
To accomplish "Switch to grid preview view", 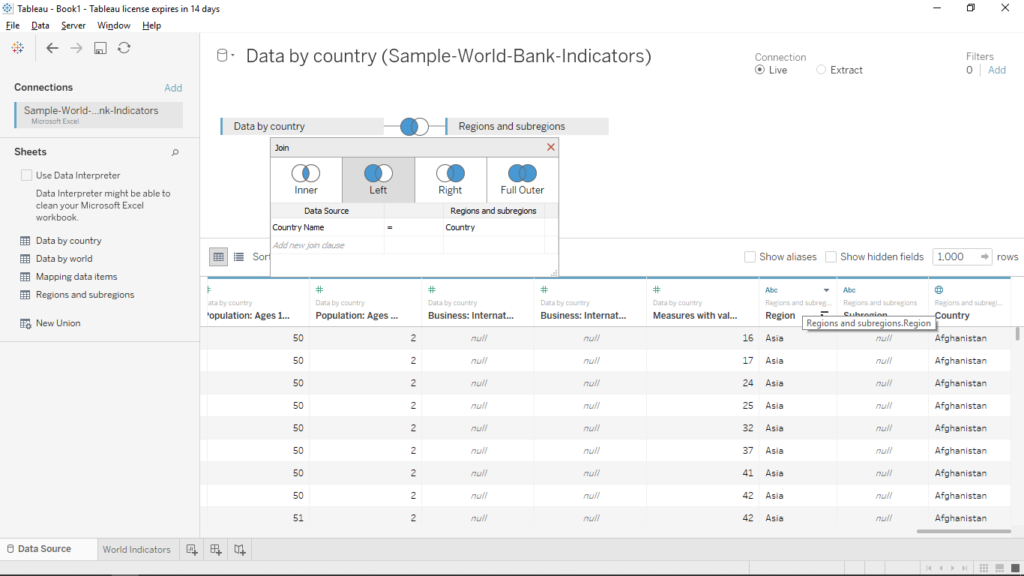I will [x=218, y=257].
